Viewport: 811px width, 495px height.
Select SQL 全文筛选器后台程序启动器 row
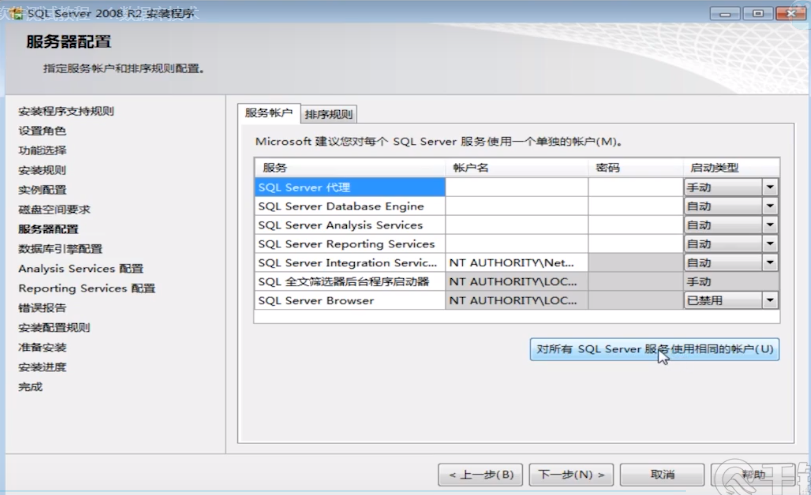pos(350,281)
